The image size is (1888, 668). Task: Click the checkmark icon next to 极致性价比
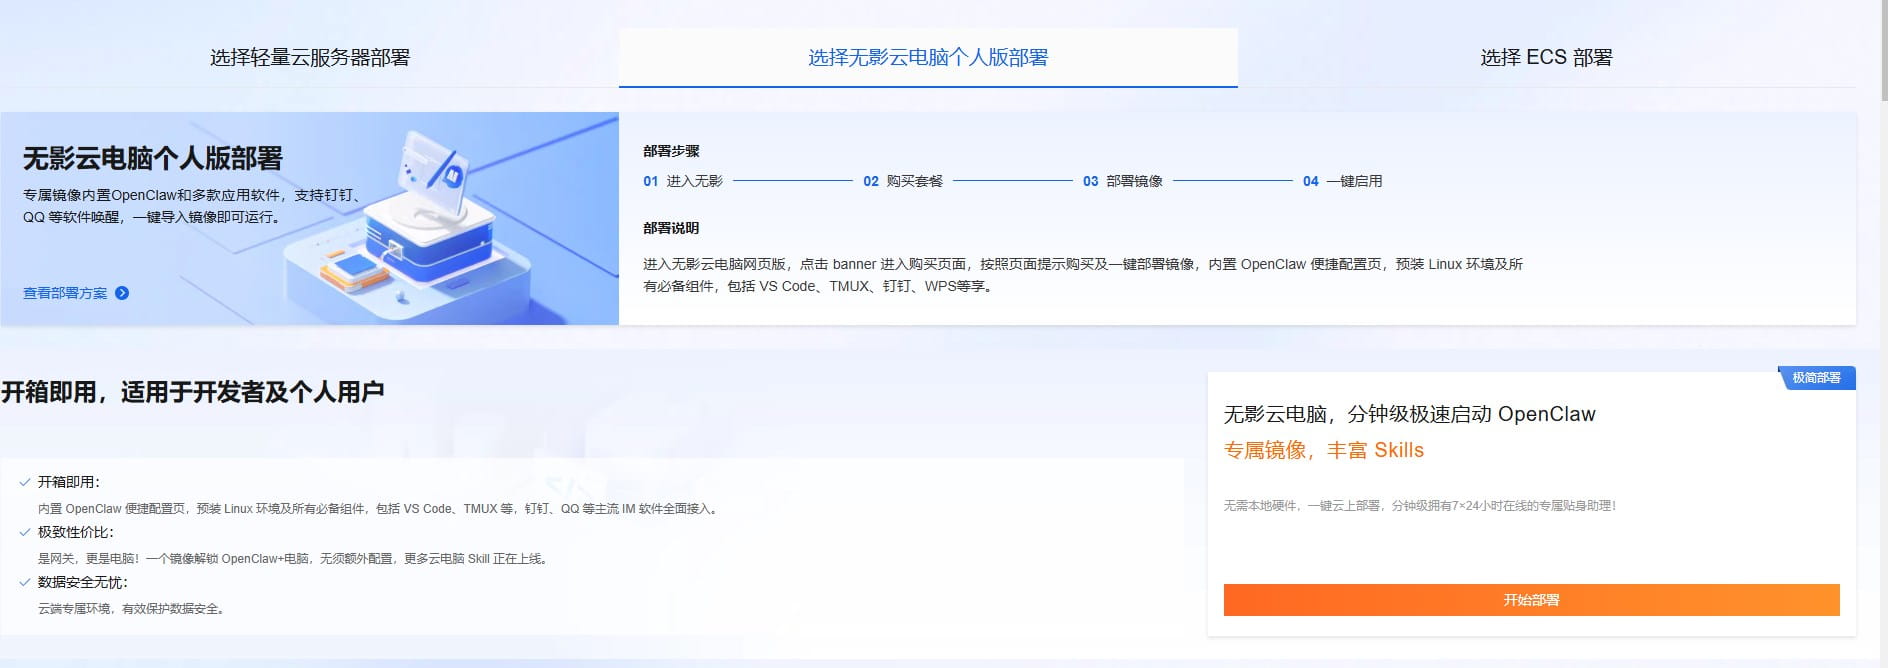(25, 532)
